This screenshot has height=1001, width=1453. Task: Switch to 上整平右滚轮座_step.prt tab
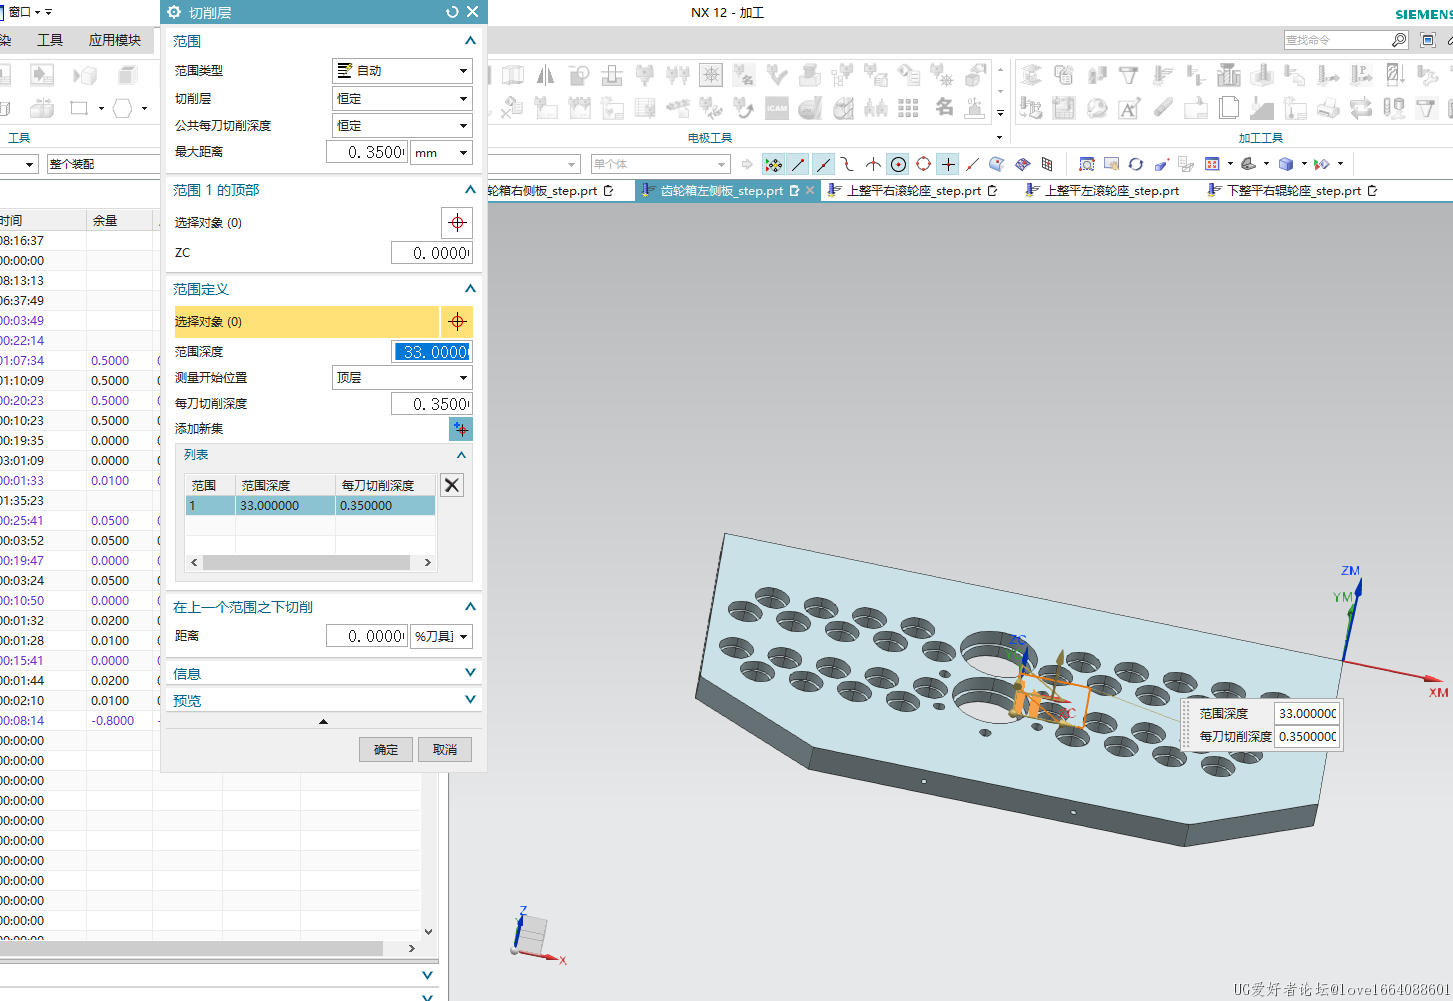tap(913, 190)
